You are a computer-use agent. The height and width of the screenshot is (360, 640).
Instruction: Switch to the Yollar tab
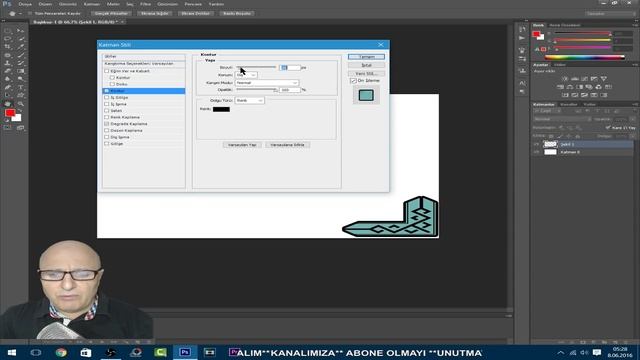(589, 104)
